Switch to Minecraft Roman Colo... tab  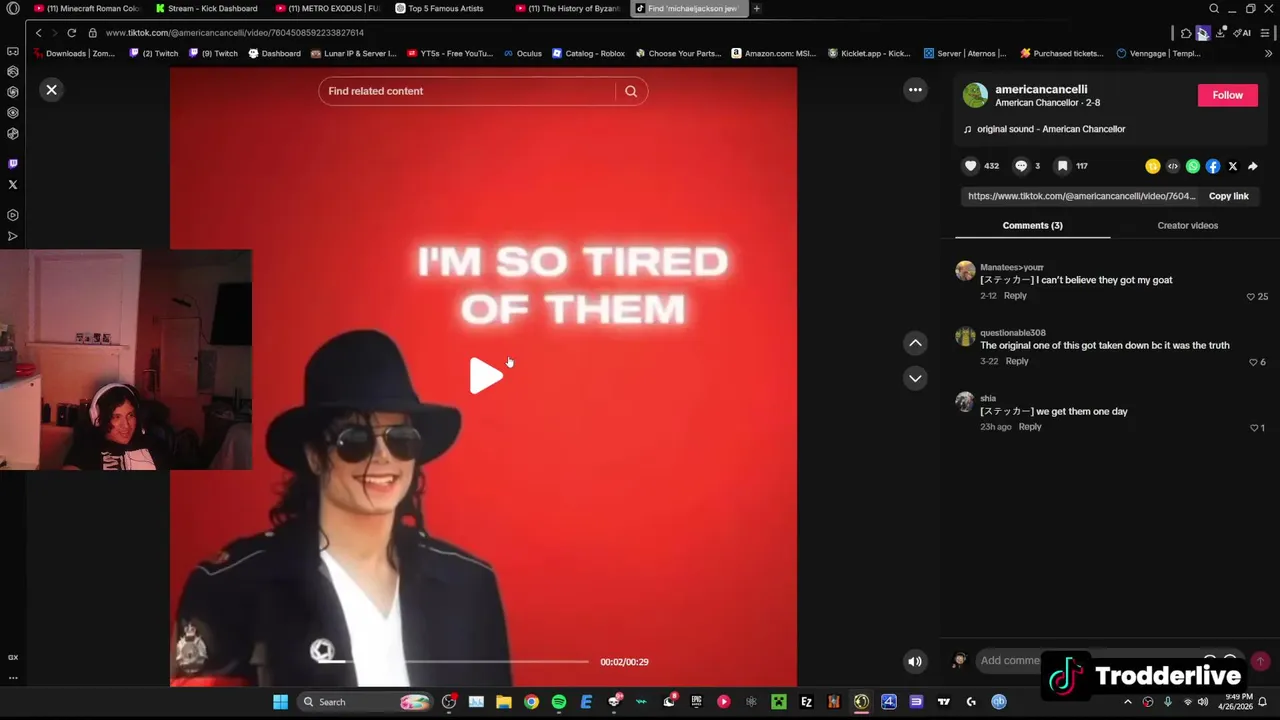(x=87, y=8)
